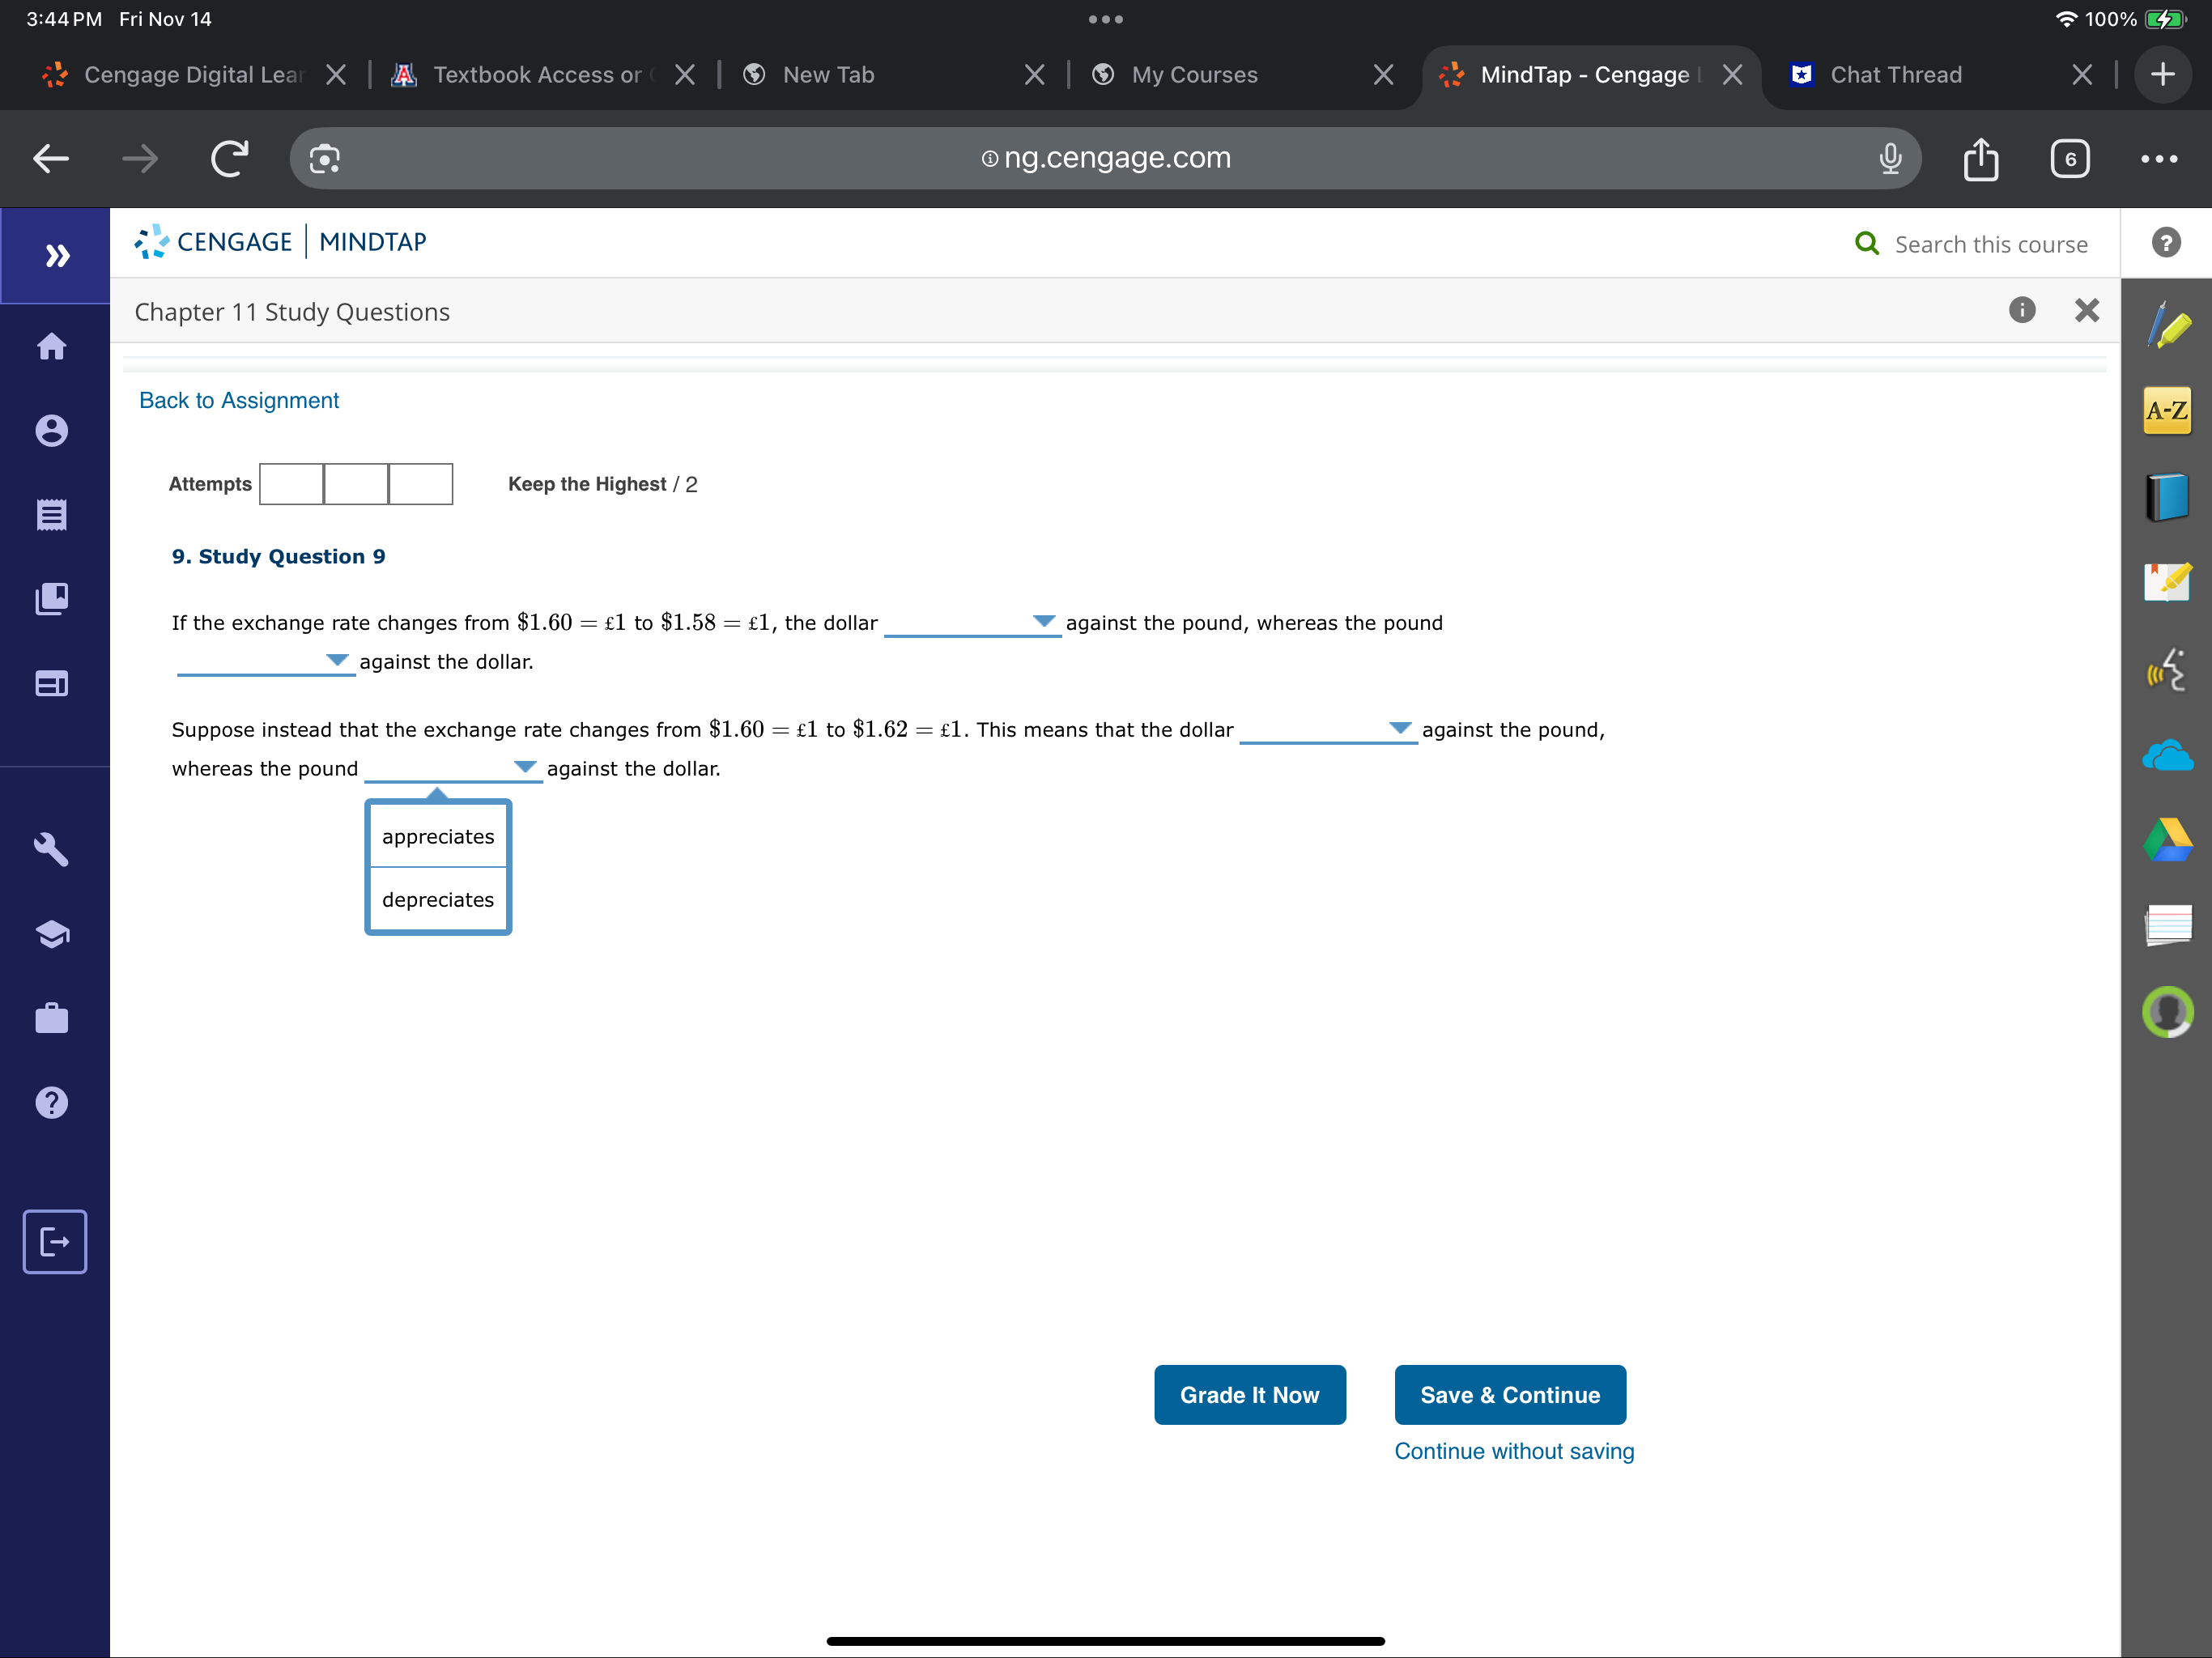Click the Save & Continue button
The height and width of the screenshot is (1658, 2212).
1509,1394
